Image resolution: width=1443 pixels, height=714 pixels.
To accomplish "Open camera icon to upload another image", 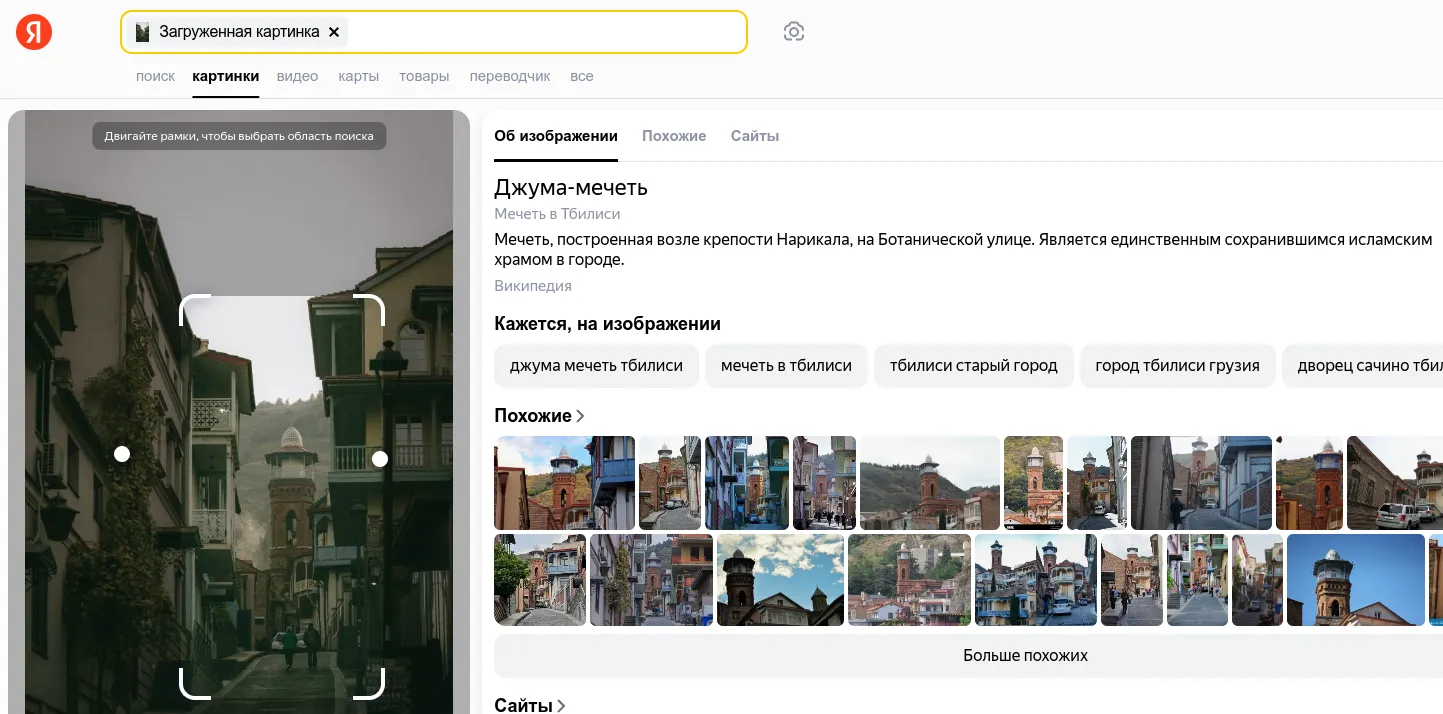I will click(x=793, y=31).
